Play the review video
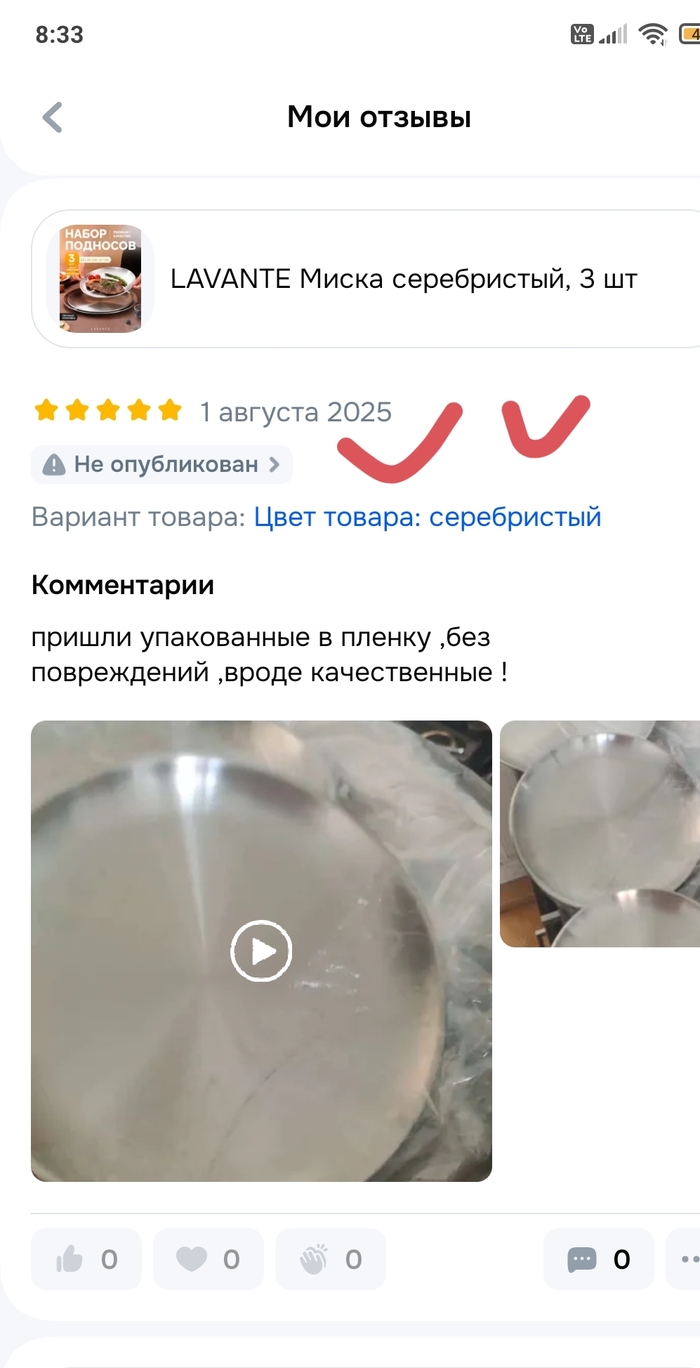 pyautogui.click(x=261, y=950)
